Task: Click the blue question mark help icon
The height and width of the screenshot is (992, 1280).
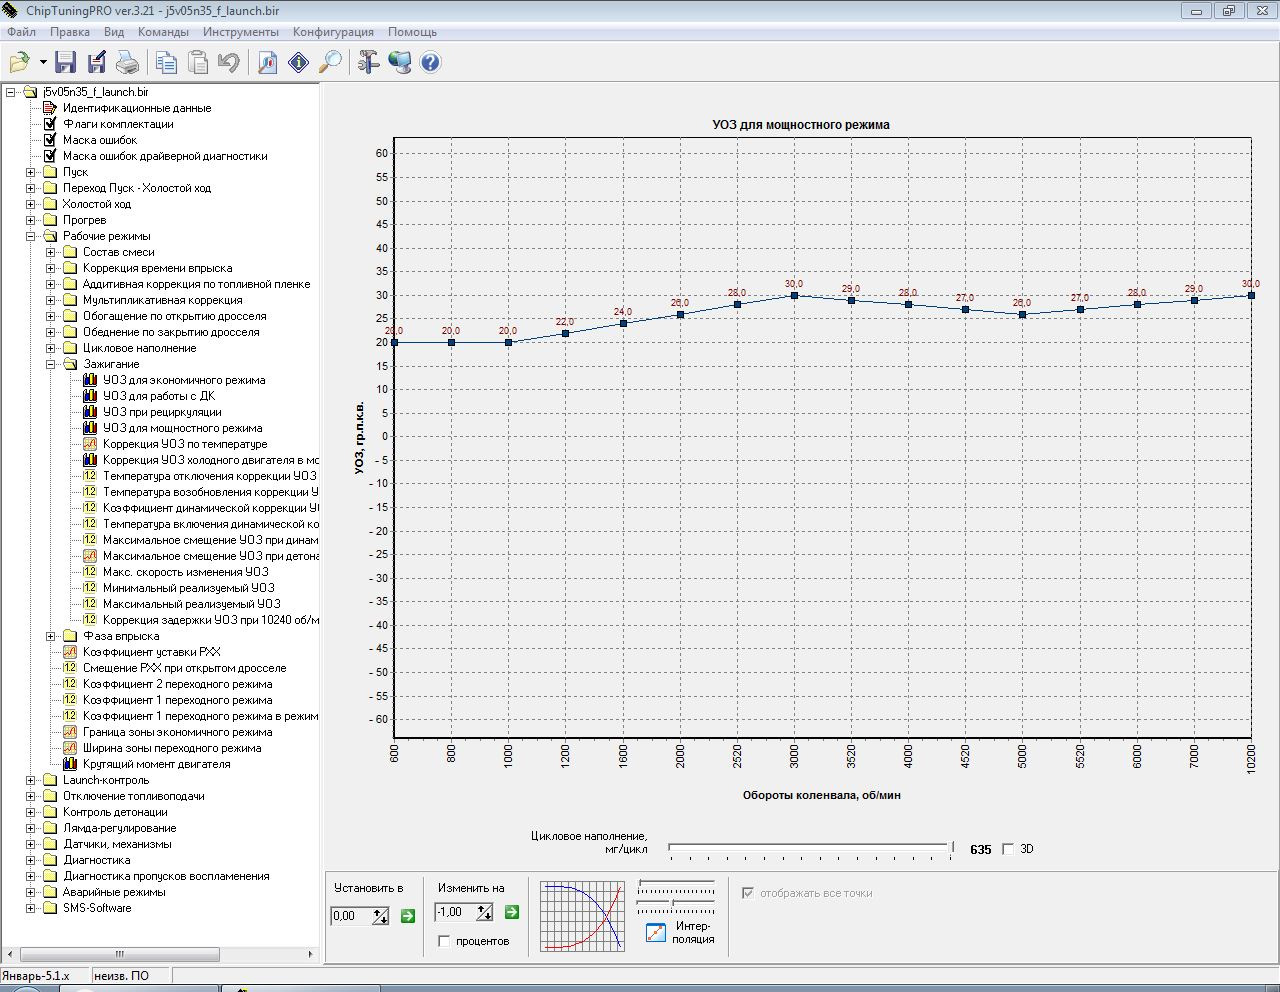Action: 430,63
